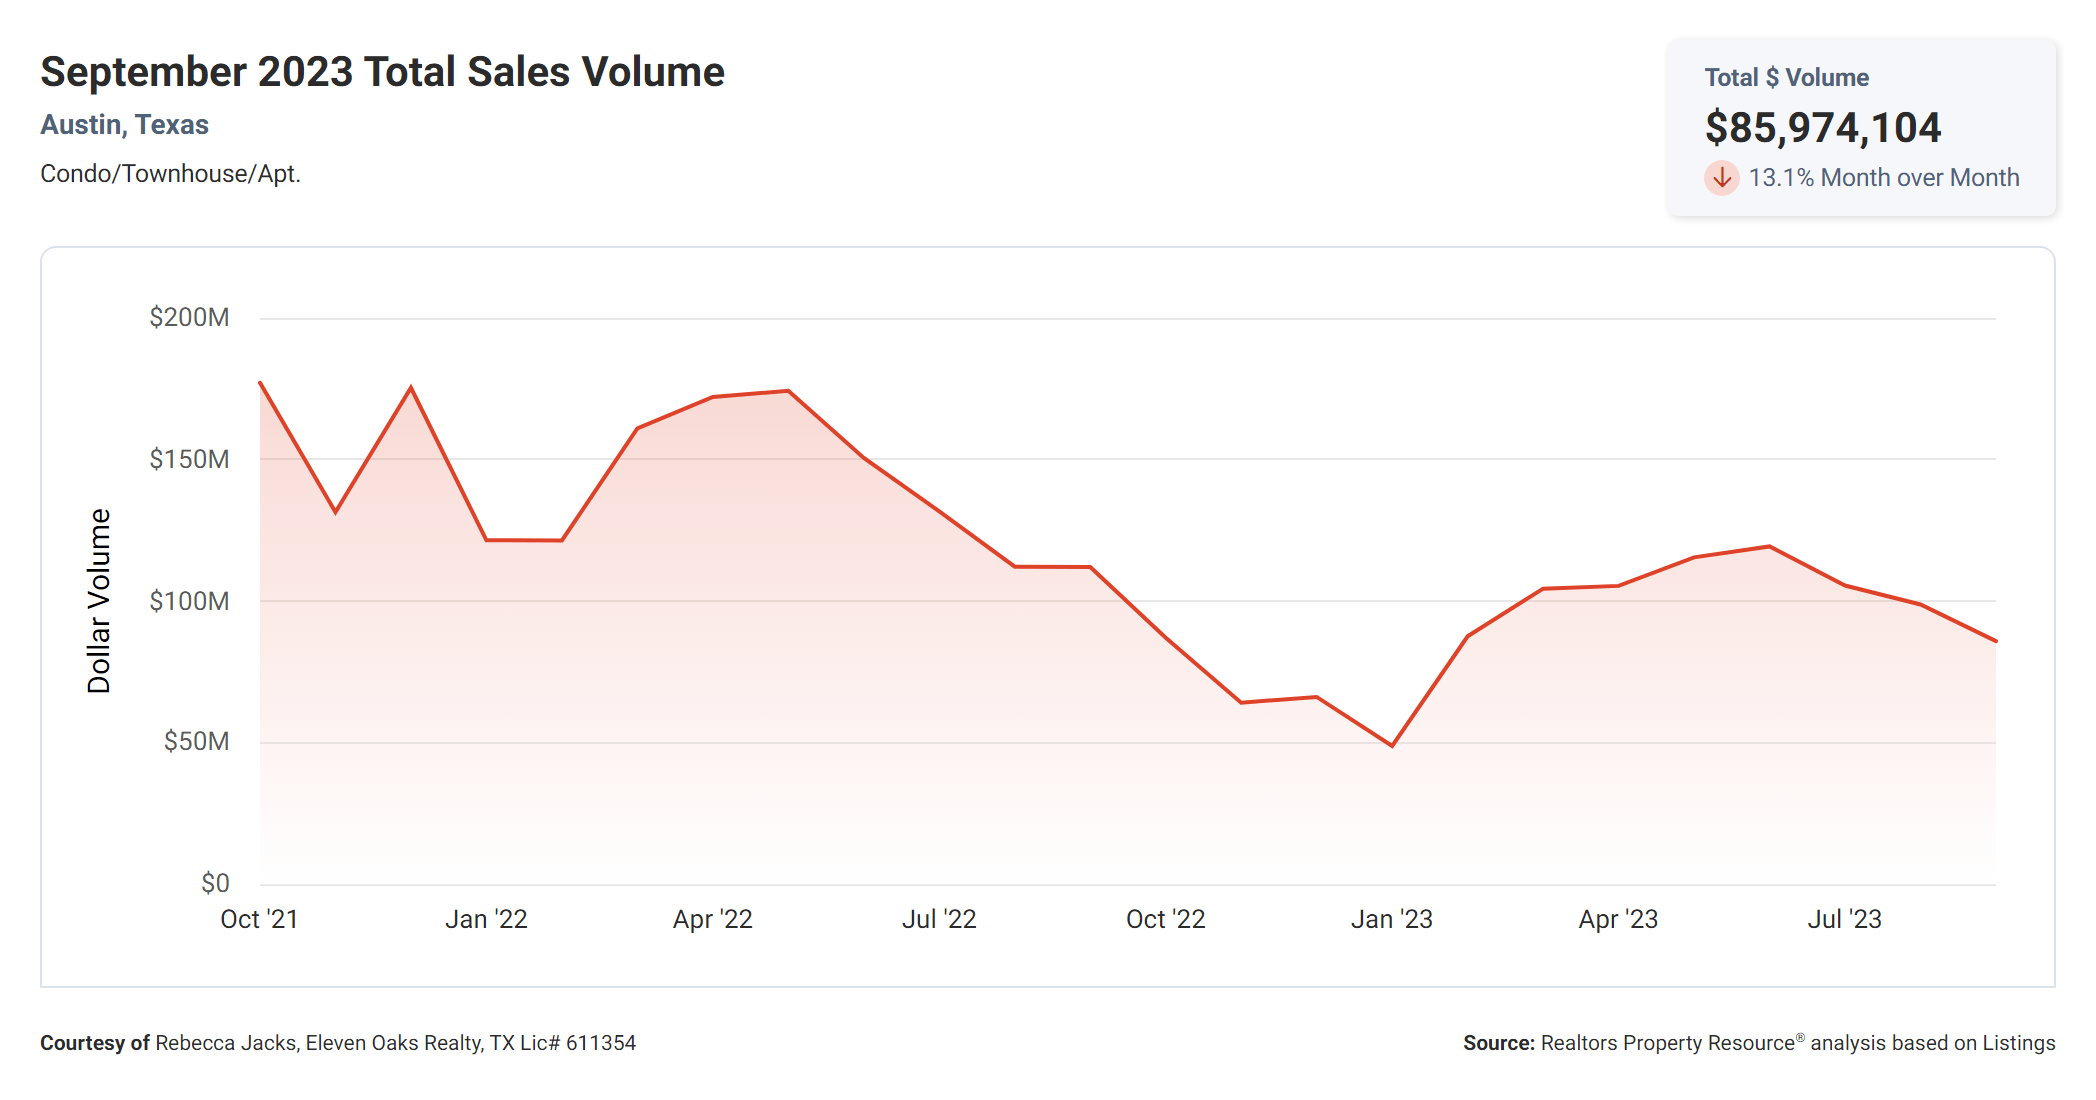Click the Jan '22 x-axis label
Image resolution: width=2096 pixels, height=1100 pixels.
click(486, 919)
